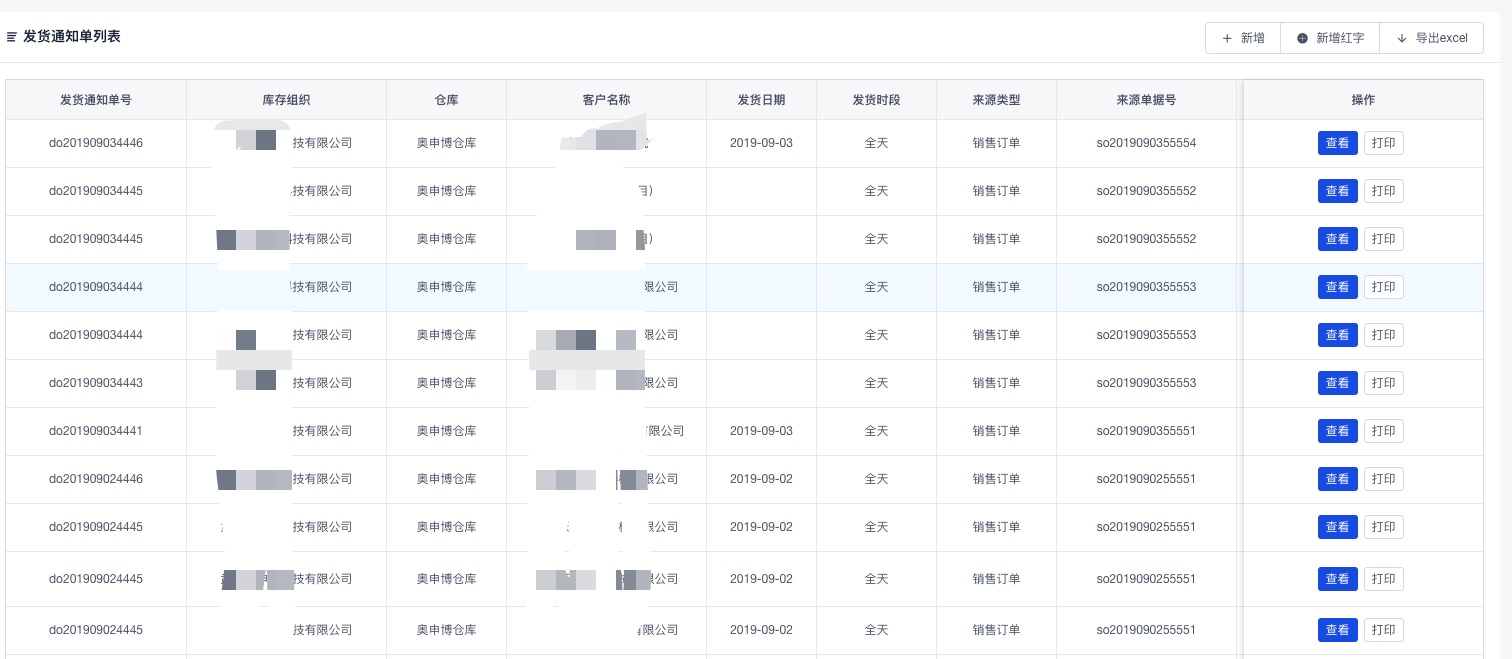Click 打印 in row do201909034443
The image size is (1512, 659).
point(1383,383)
